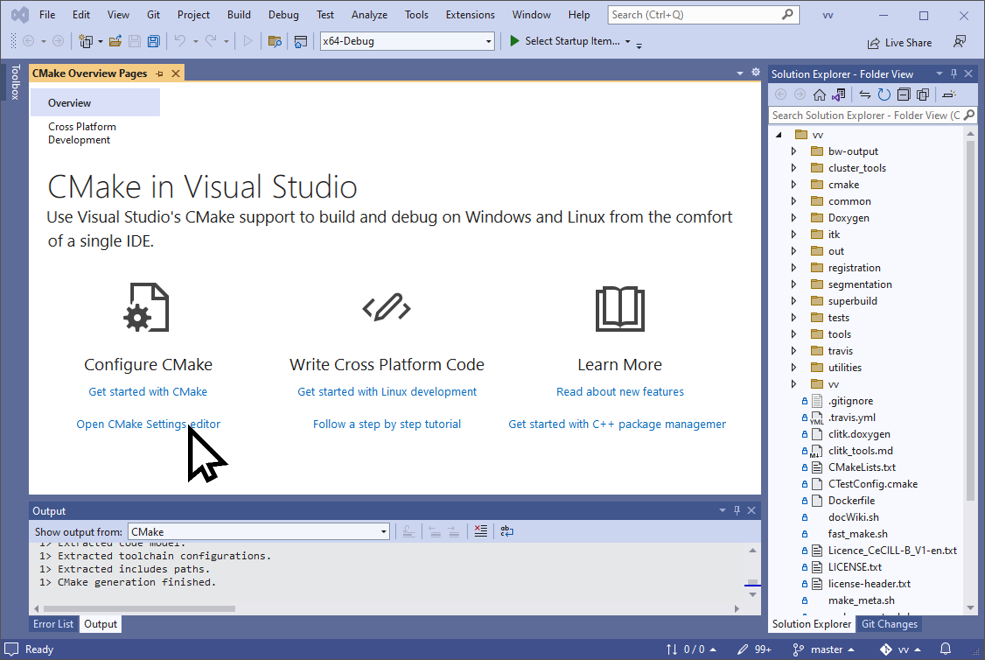
Task: Click the 0 / 0 unpushed commits indicator
Action: (692, 649)
